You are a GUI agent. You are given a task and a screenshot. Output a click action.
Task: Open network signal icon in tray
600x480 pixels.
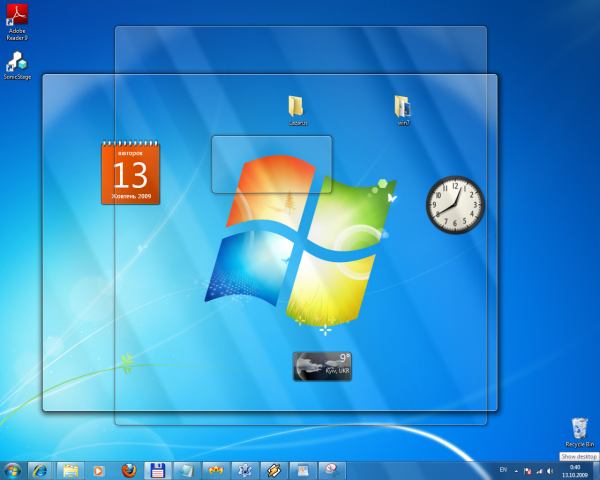pyautogui.click(x=539, y=471)
